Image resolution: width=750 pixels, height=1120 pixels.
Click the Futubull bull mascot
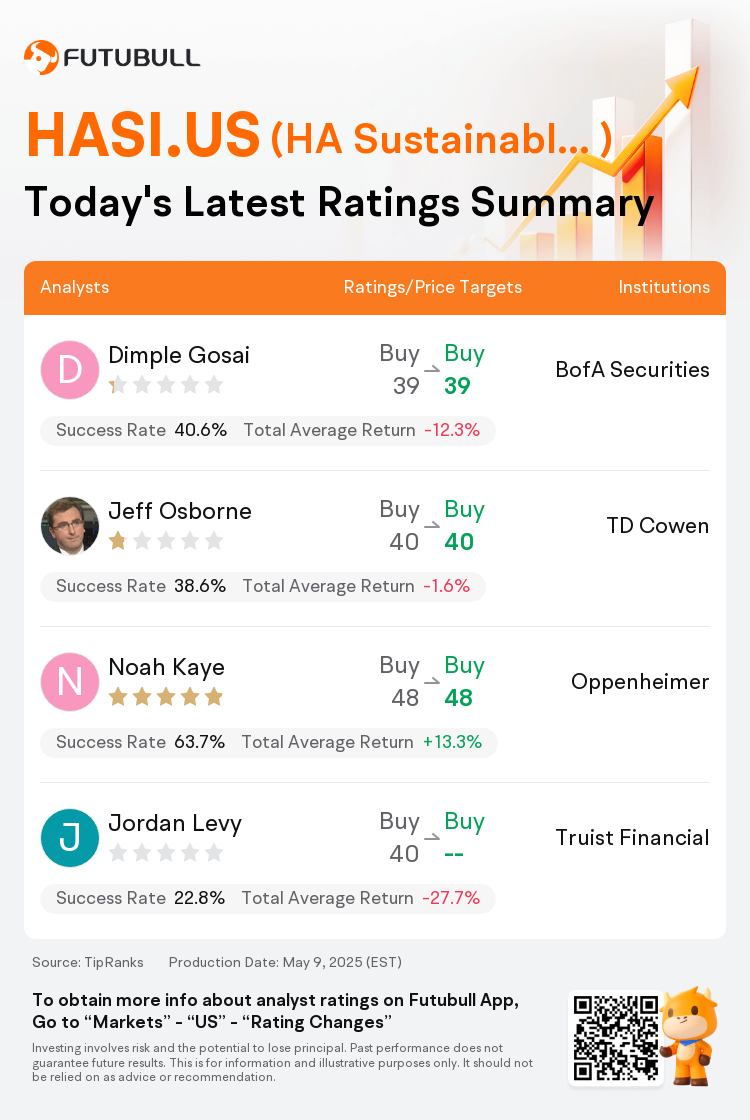(x=689, y=1036)
